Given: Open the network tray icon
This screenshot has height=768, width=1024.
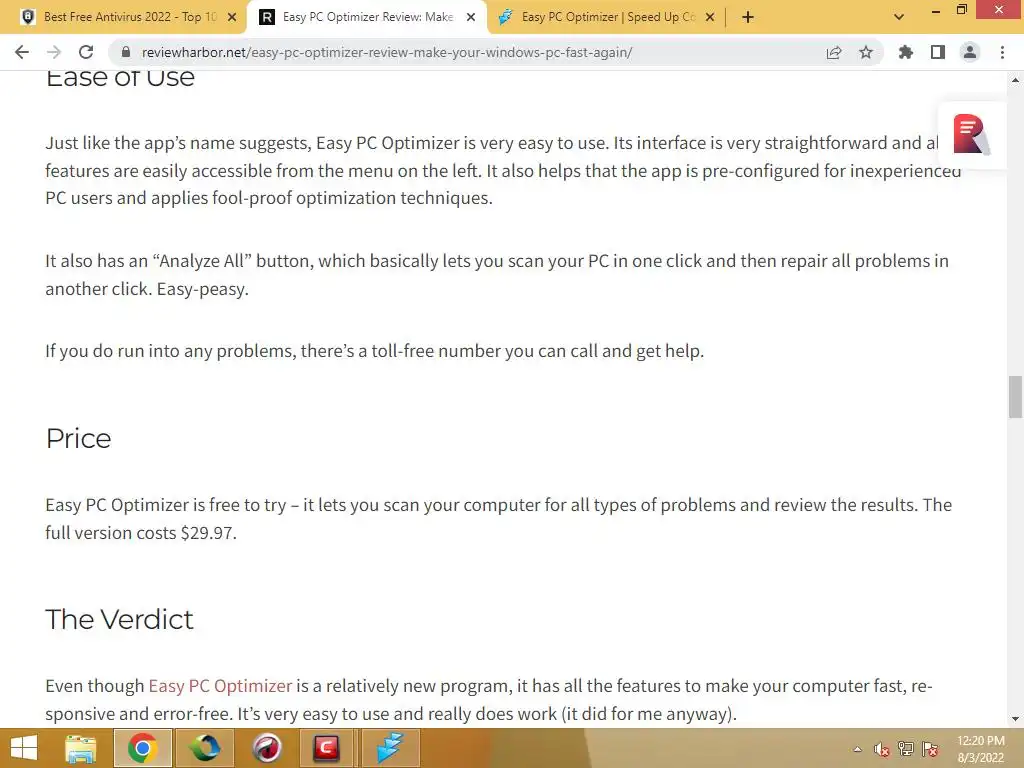Looking at the screenshot, I should [x=906, y=749].
